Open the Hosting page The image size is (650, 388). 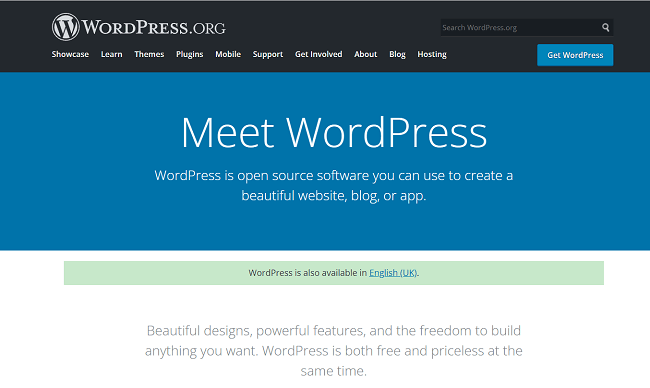[x=432, y=54]
